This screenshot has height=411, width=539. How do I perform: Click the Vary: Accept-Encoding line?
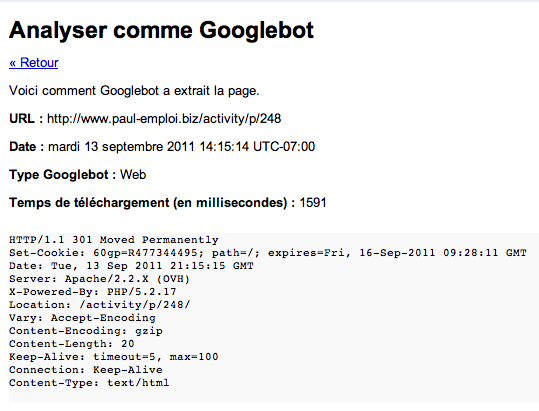pyautogui.click(x=82, y=318)
